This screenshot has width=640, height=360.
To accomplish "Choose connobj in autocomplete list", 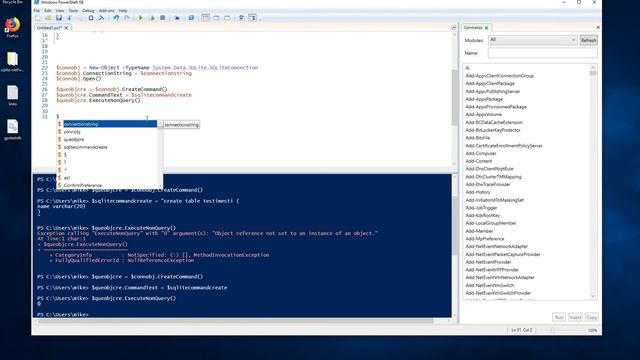I will pyautogui.click(x=107, y=132).
